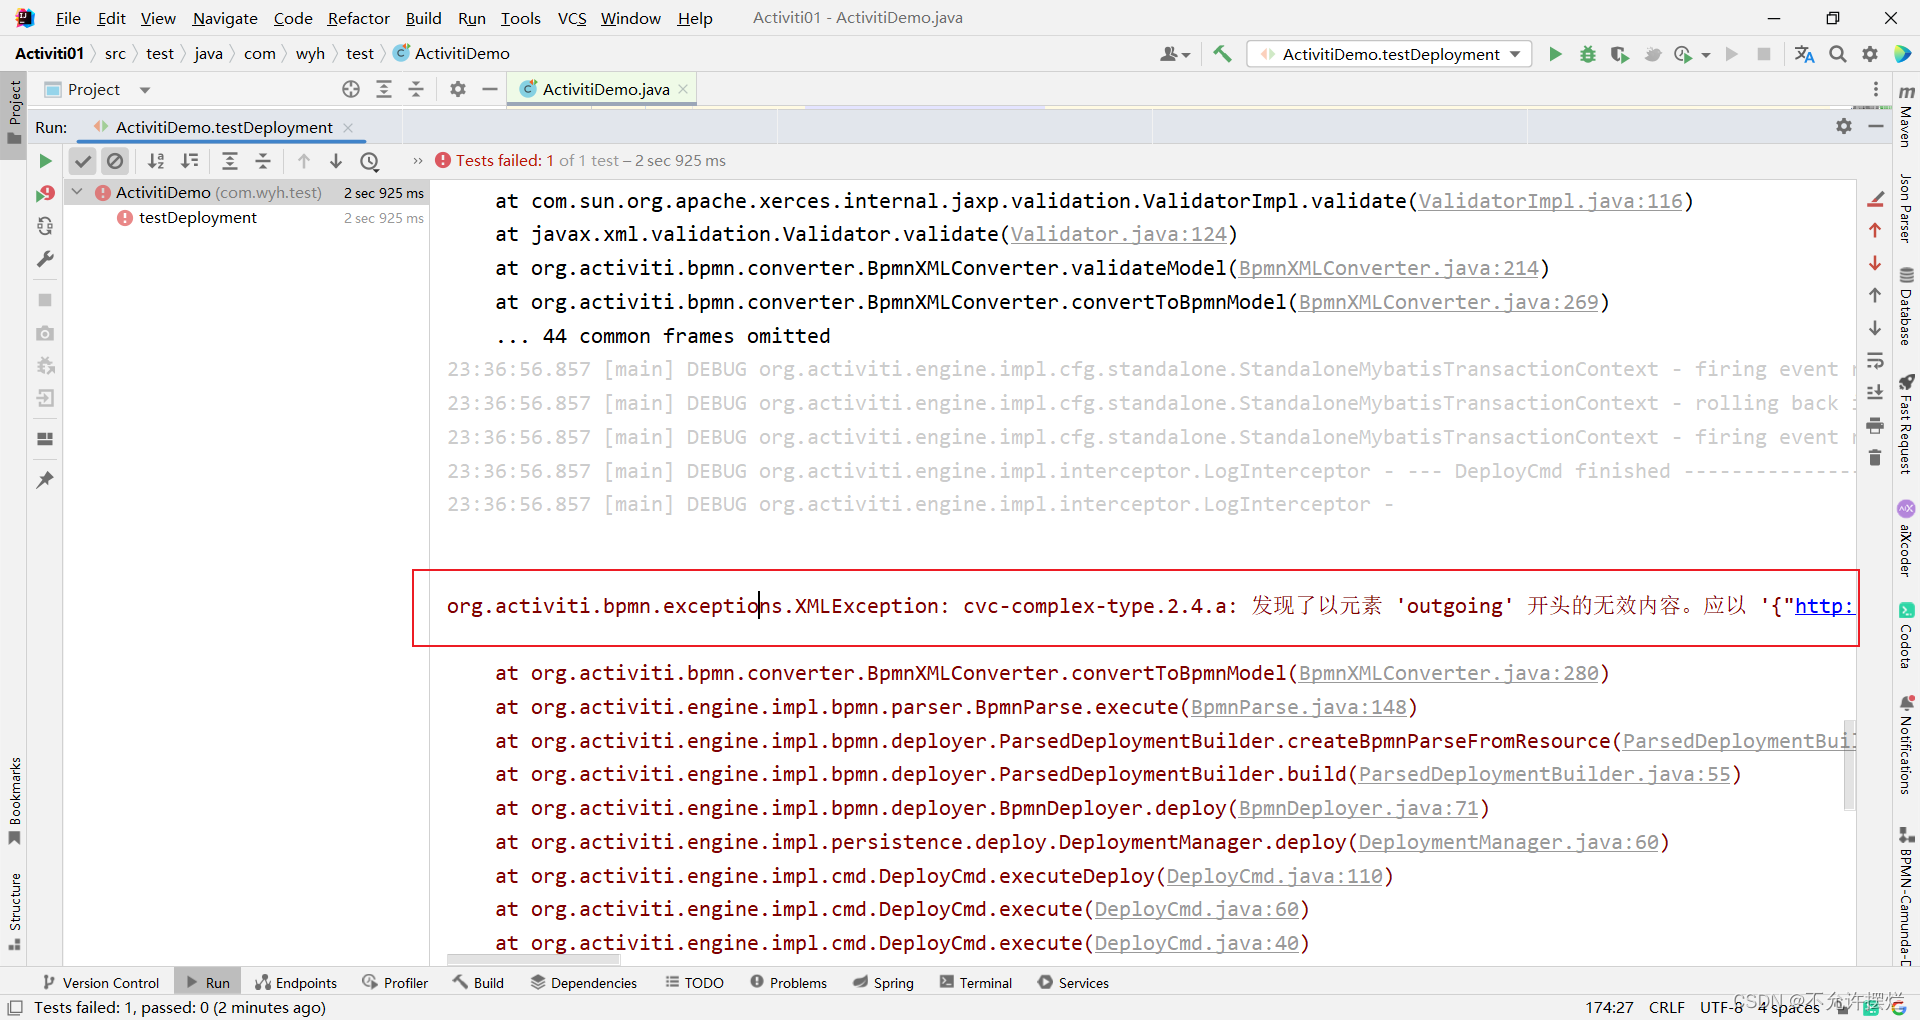Screen dimensions: 1920x1020
Task: Click the build hammer icon
Action: tap(1222, 54)
